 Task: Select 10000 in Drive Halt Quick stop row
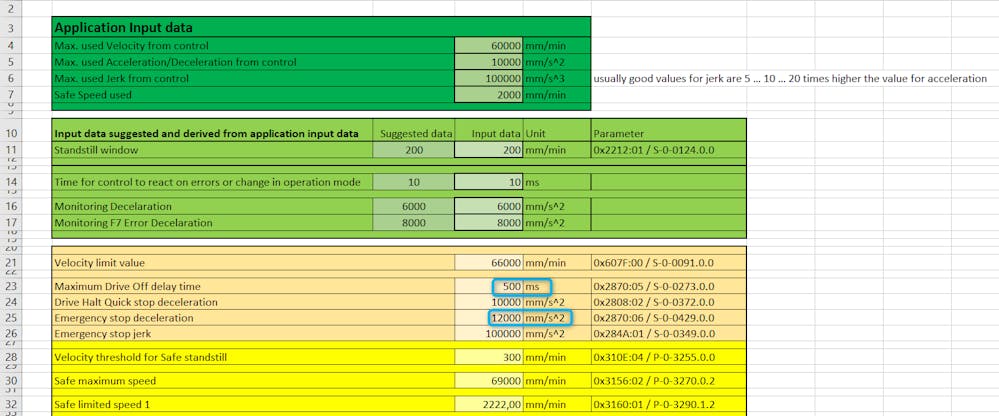pos(489,302)
